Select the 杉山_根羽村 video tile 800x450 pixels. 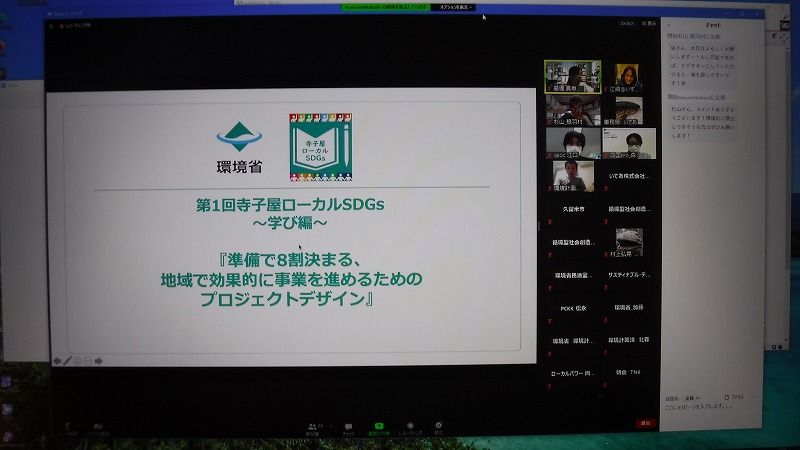(572, 110)
